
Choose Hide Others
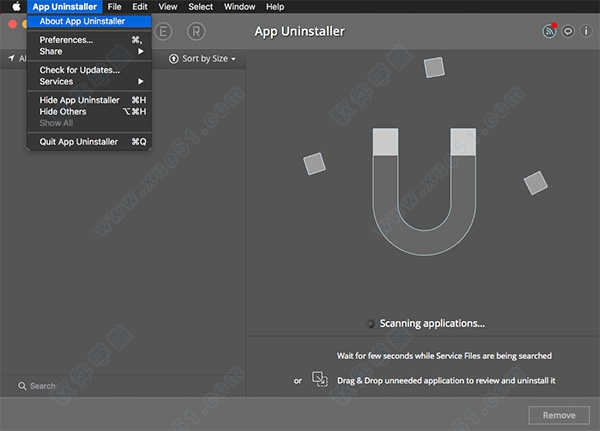pyautogui.click(x=89, y=112)
